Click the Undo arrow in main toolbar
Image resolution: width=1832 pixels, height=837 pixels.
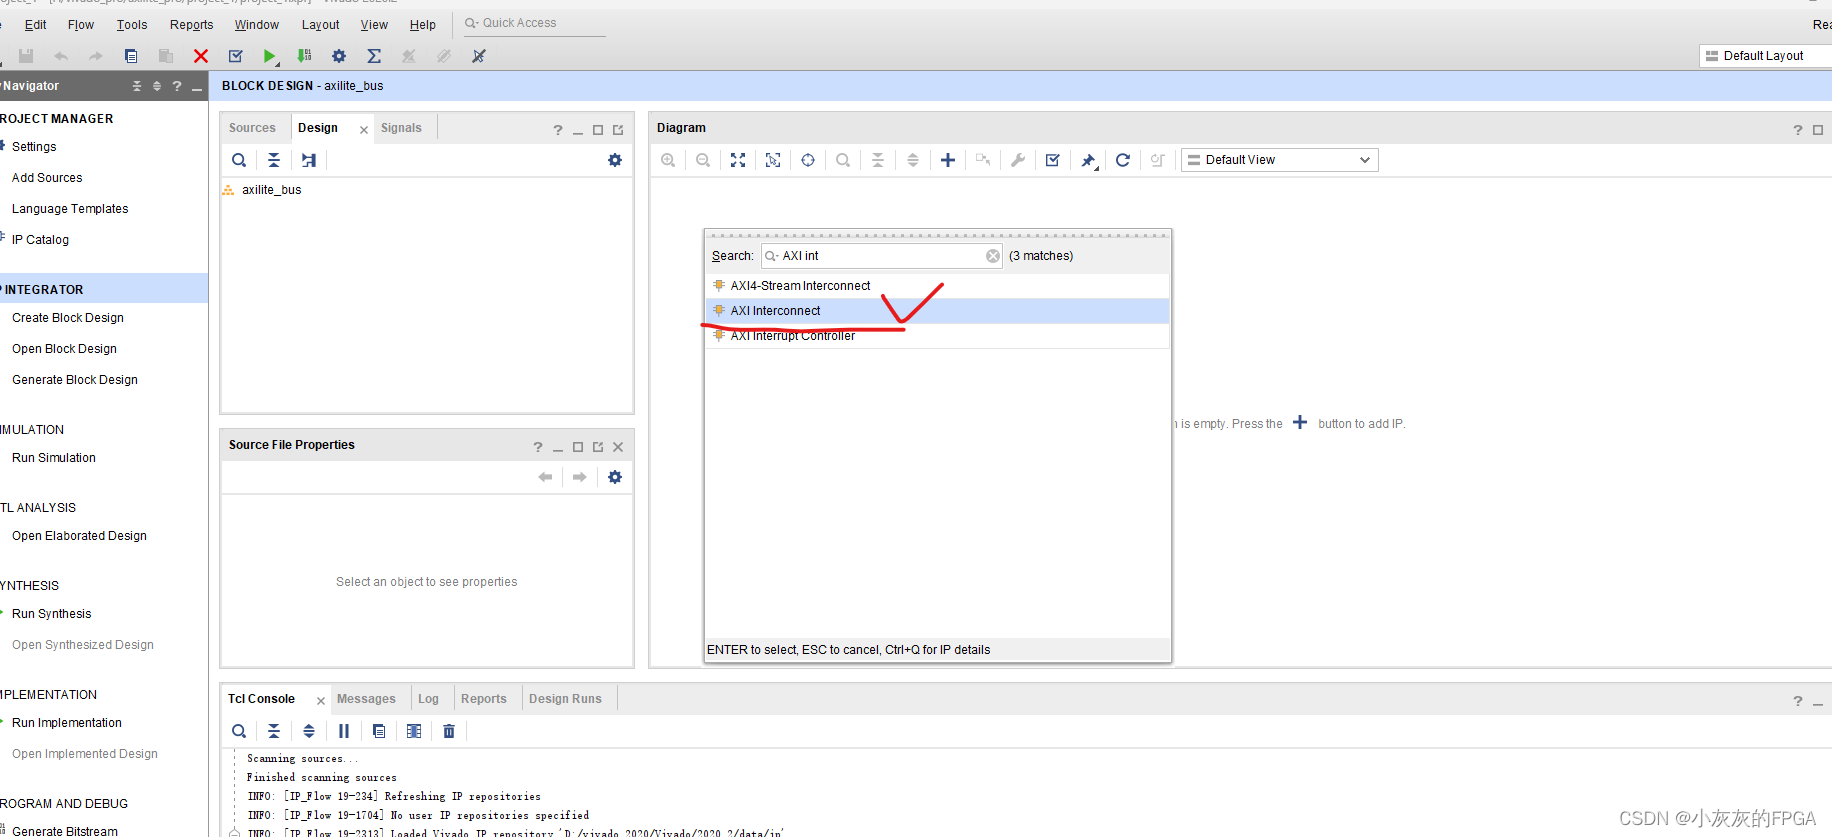point(61,56)
